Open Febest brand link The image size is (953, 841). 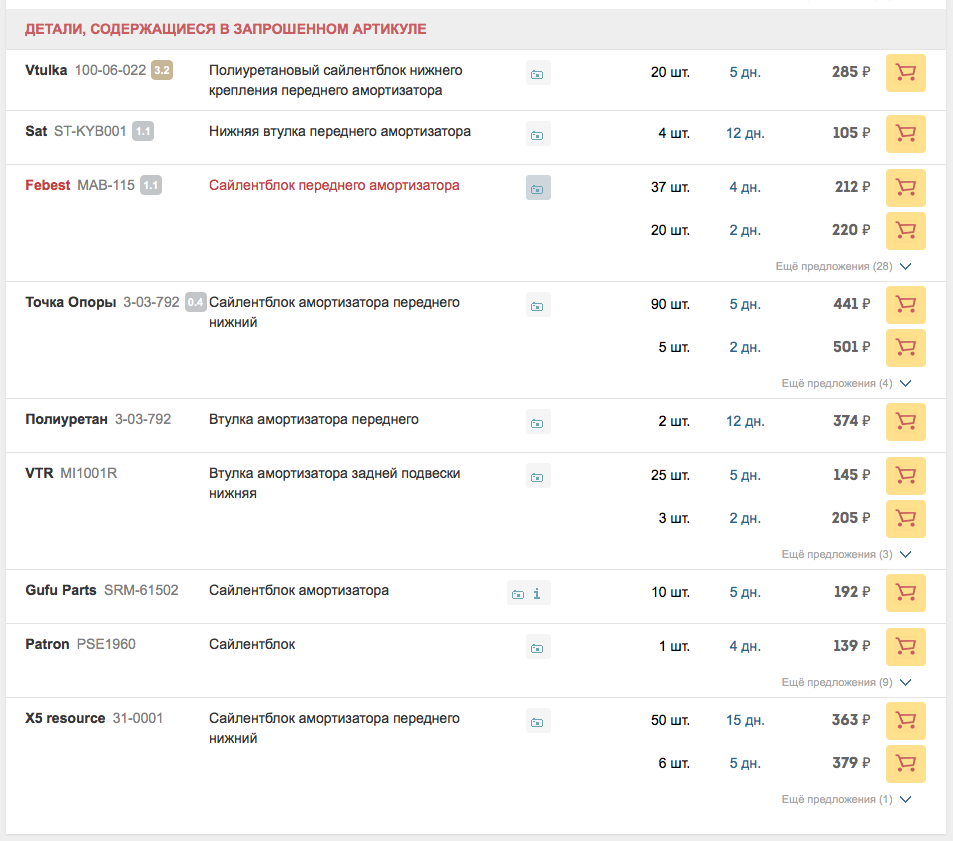[47, 185]
